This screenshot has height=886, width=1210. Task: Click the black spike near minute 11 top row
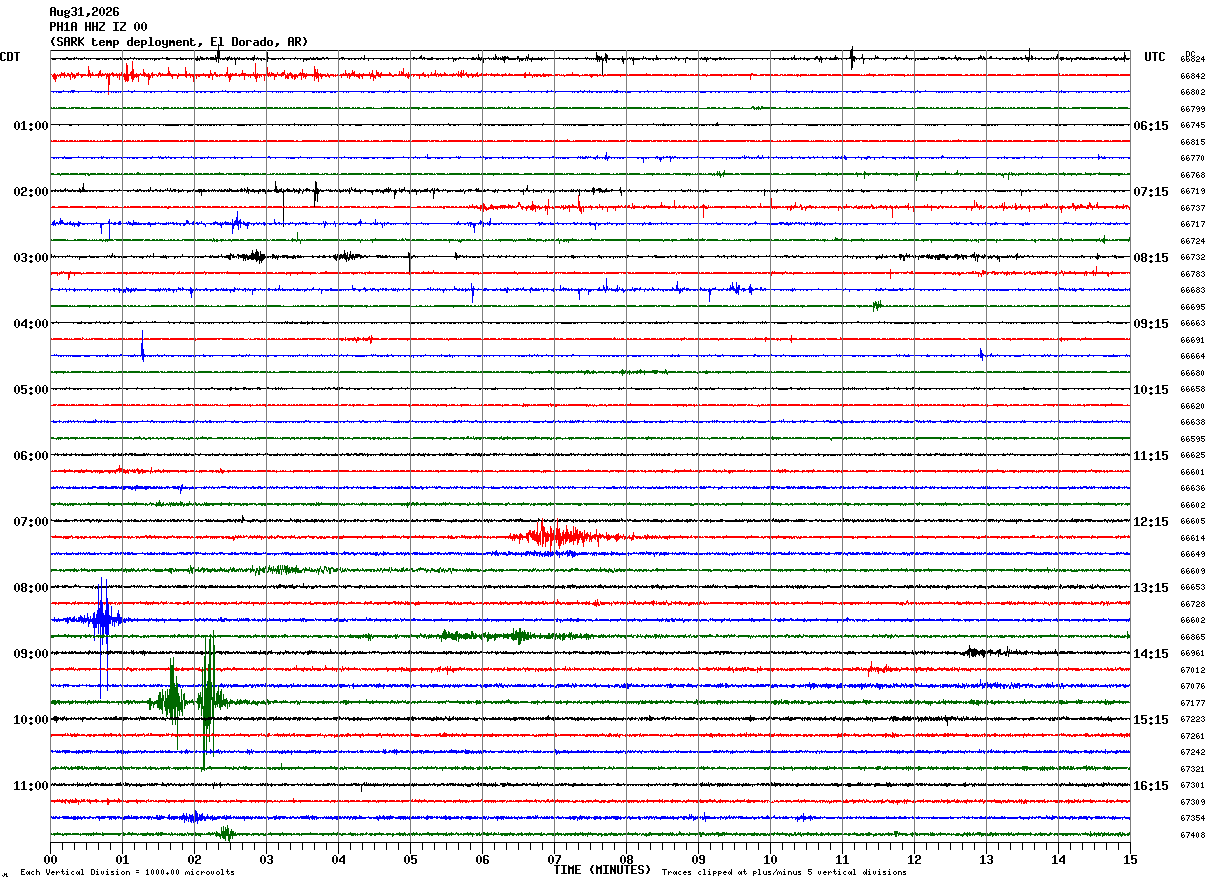(x=852, y=57)
